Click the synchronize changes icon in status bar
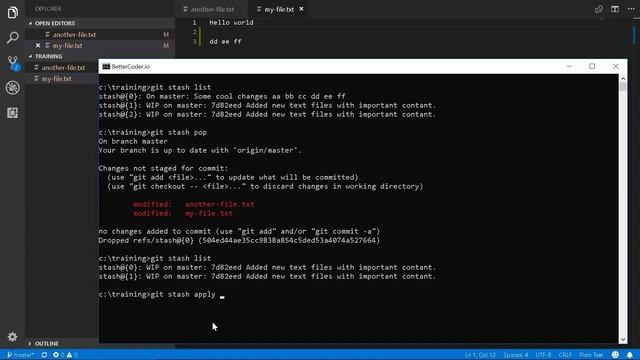The image size is (640, 360). (x=44, y=355)
